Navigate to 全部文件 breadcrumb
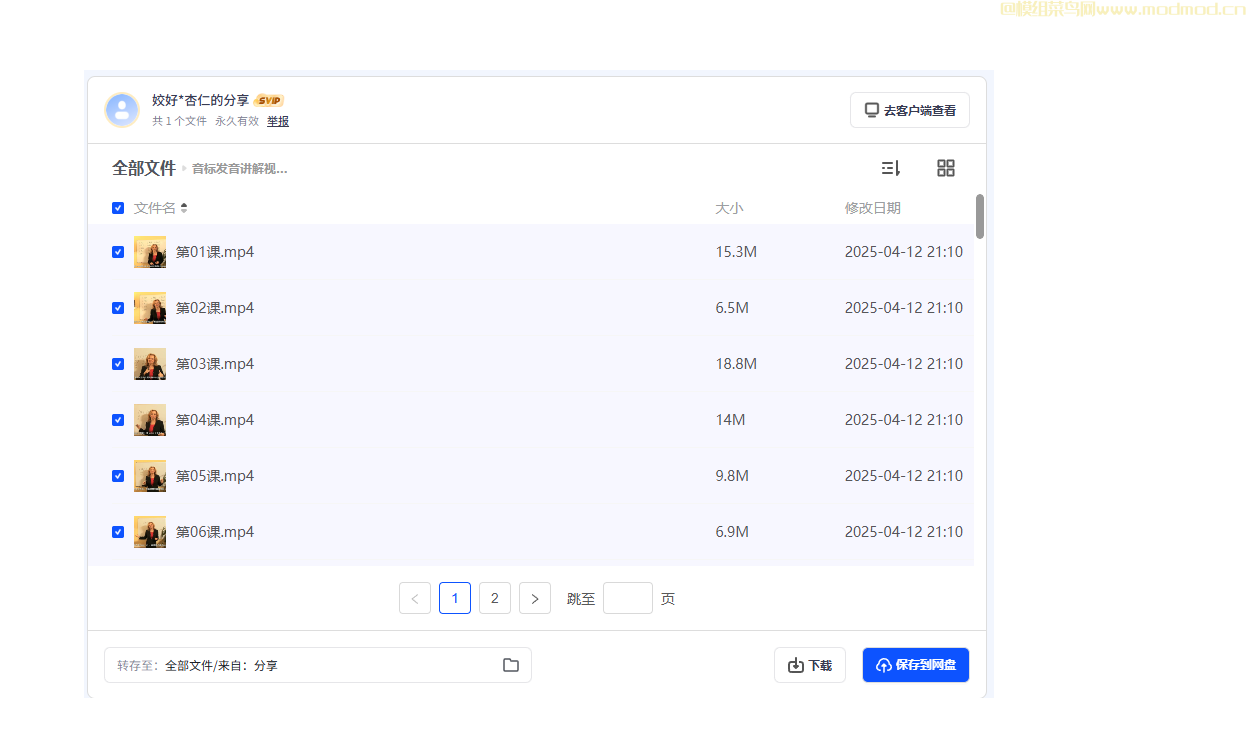Image resolution: width=1246 pixels, height=749 pixels. [144, 168]
